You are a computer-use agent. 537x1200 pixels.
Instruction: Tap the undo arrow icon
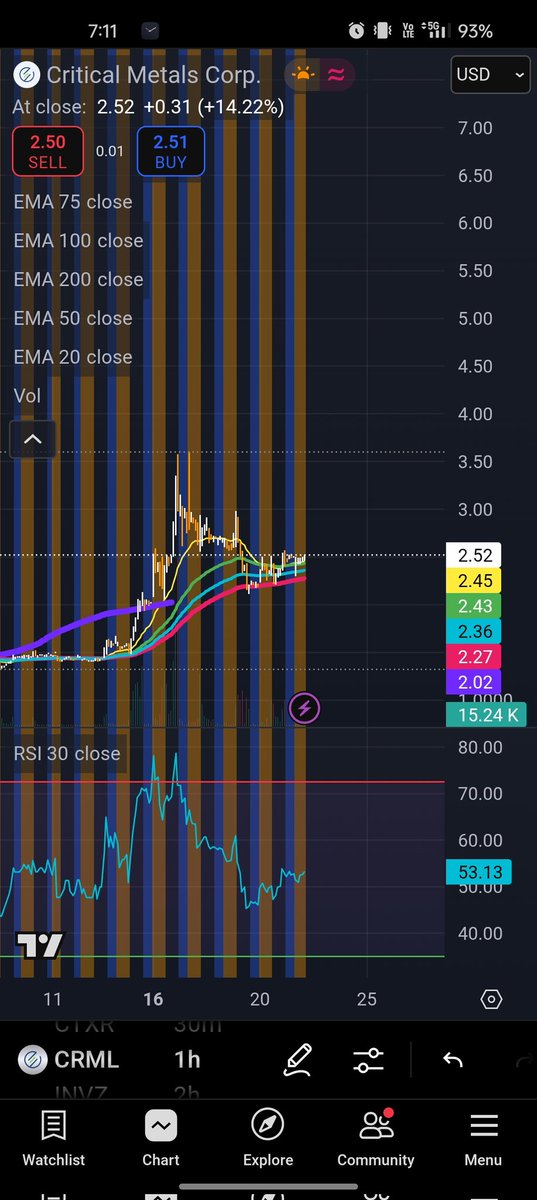[x=452, y=1060]
